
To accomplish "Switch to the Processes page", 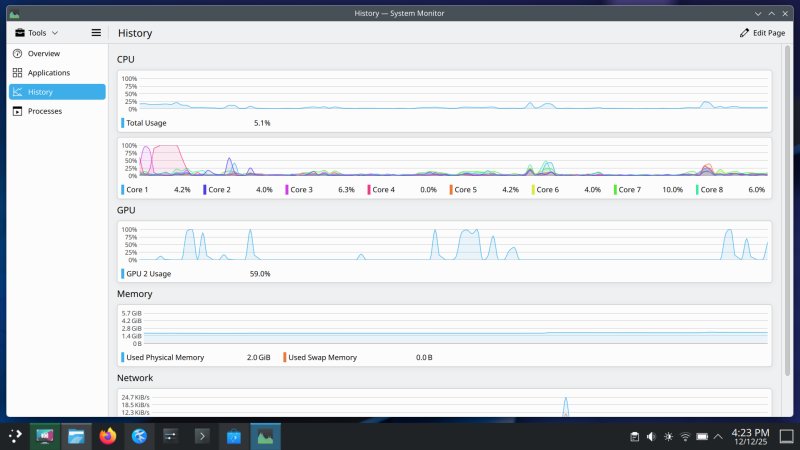I will coord(57,111).
